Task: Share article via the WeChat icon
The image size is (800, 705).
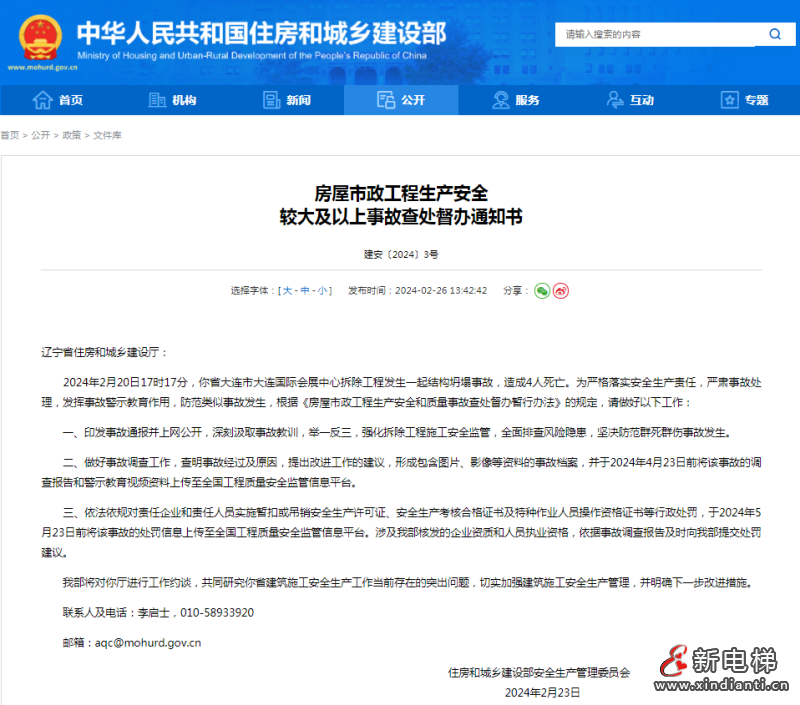Action: tap(543, 290)
